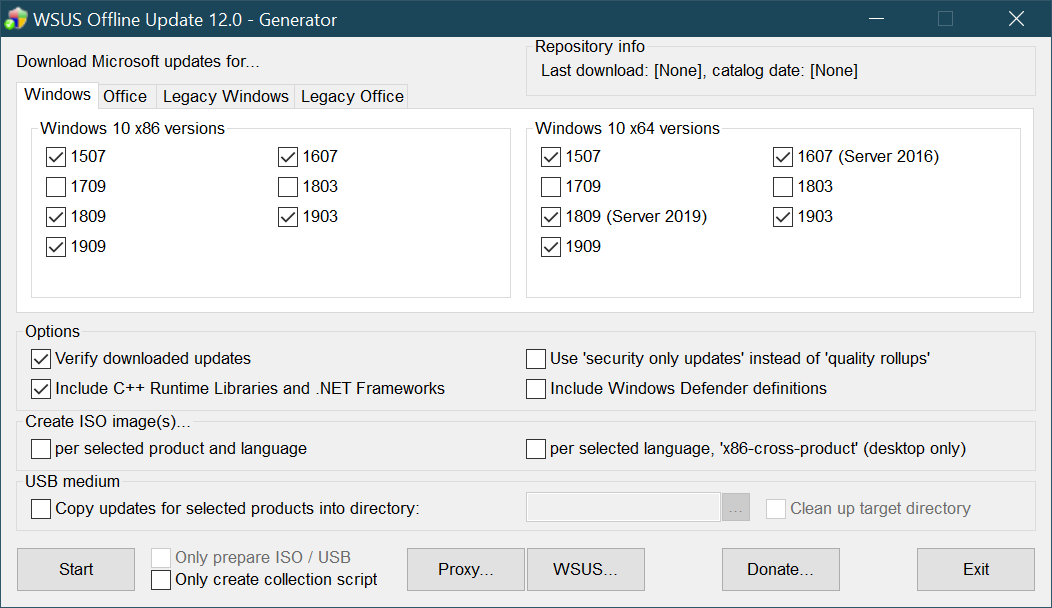Viewport: 1052px width, 608px height.
Task: Click the browse '...' directory button
Action: click(736, 508)
